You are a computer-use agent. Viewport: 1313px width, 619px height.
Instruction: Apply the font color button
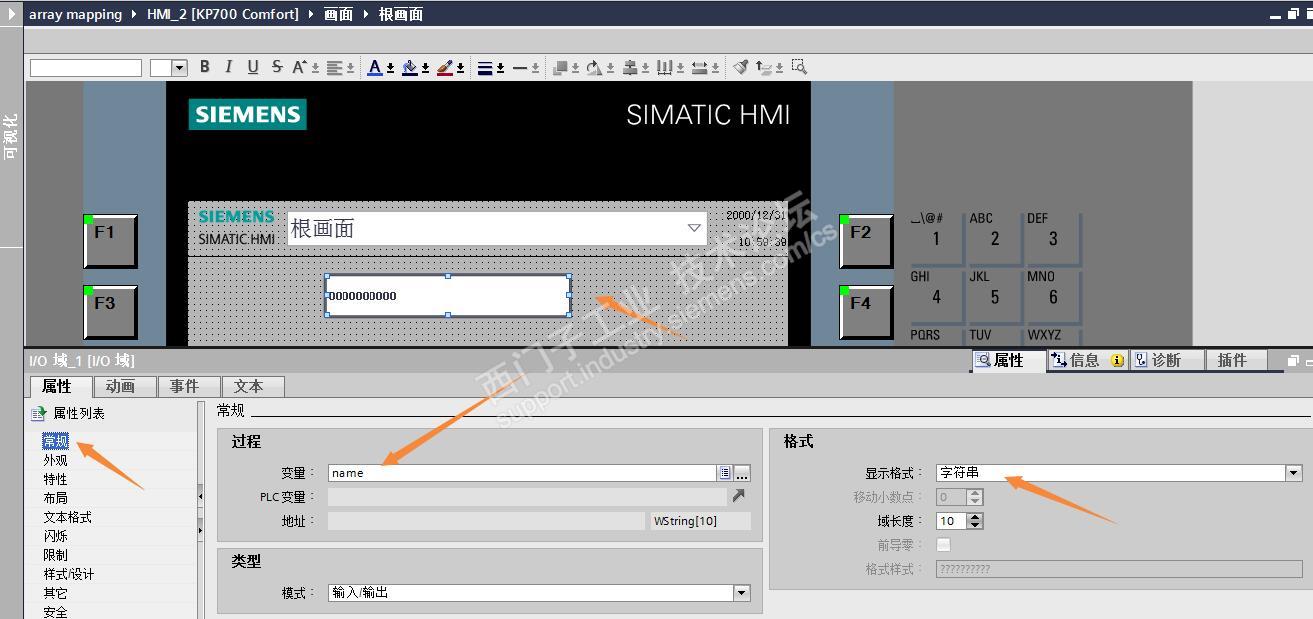[x=375, y=67]
